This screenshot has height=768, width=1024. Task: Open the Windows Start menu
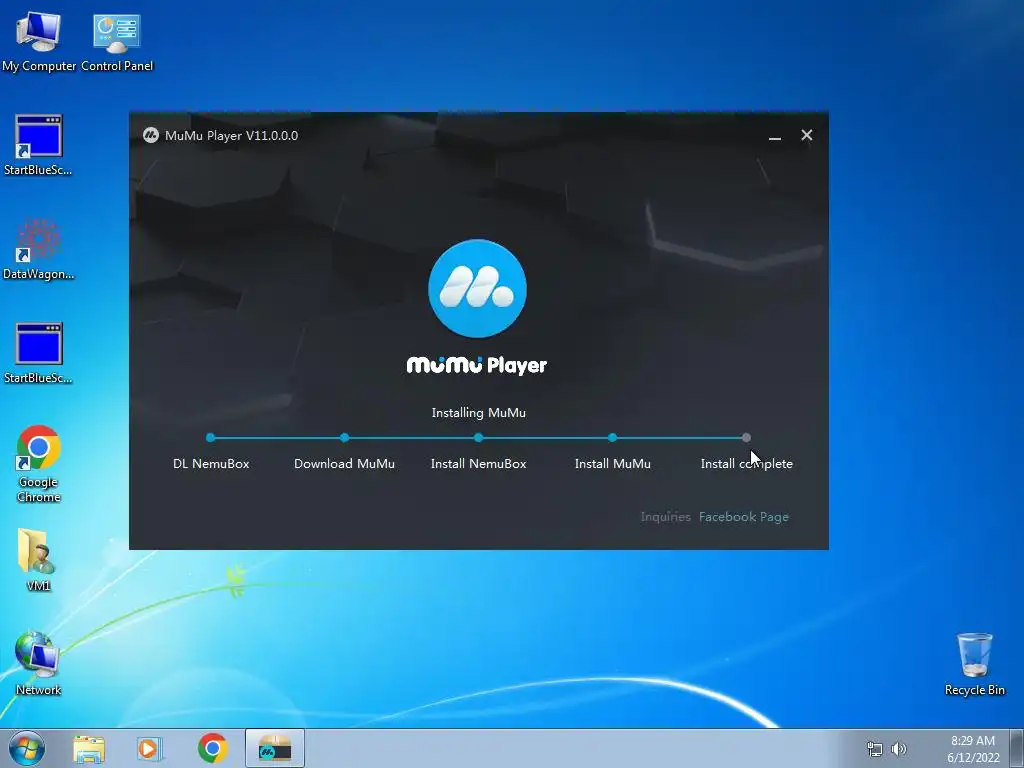27,748
